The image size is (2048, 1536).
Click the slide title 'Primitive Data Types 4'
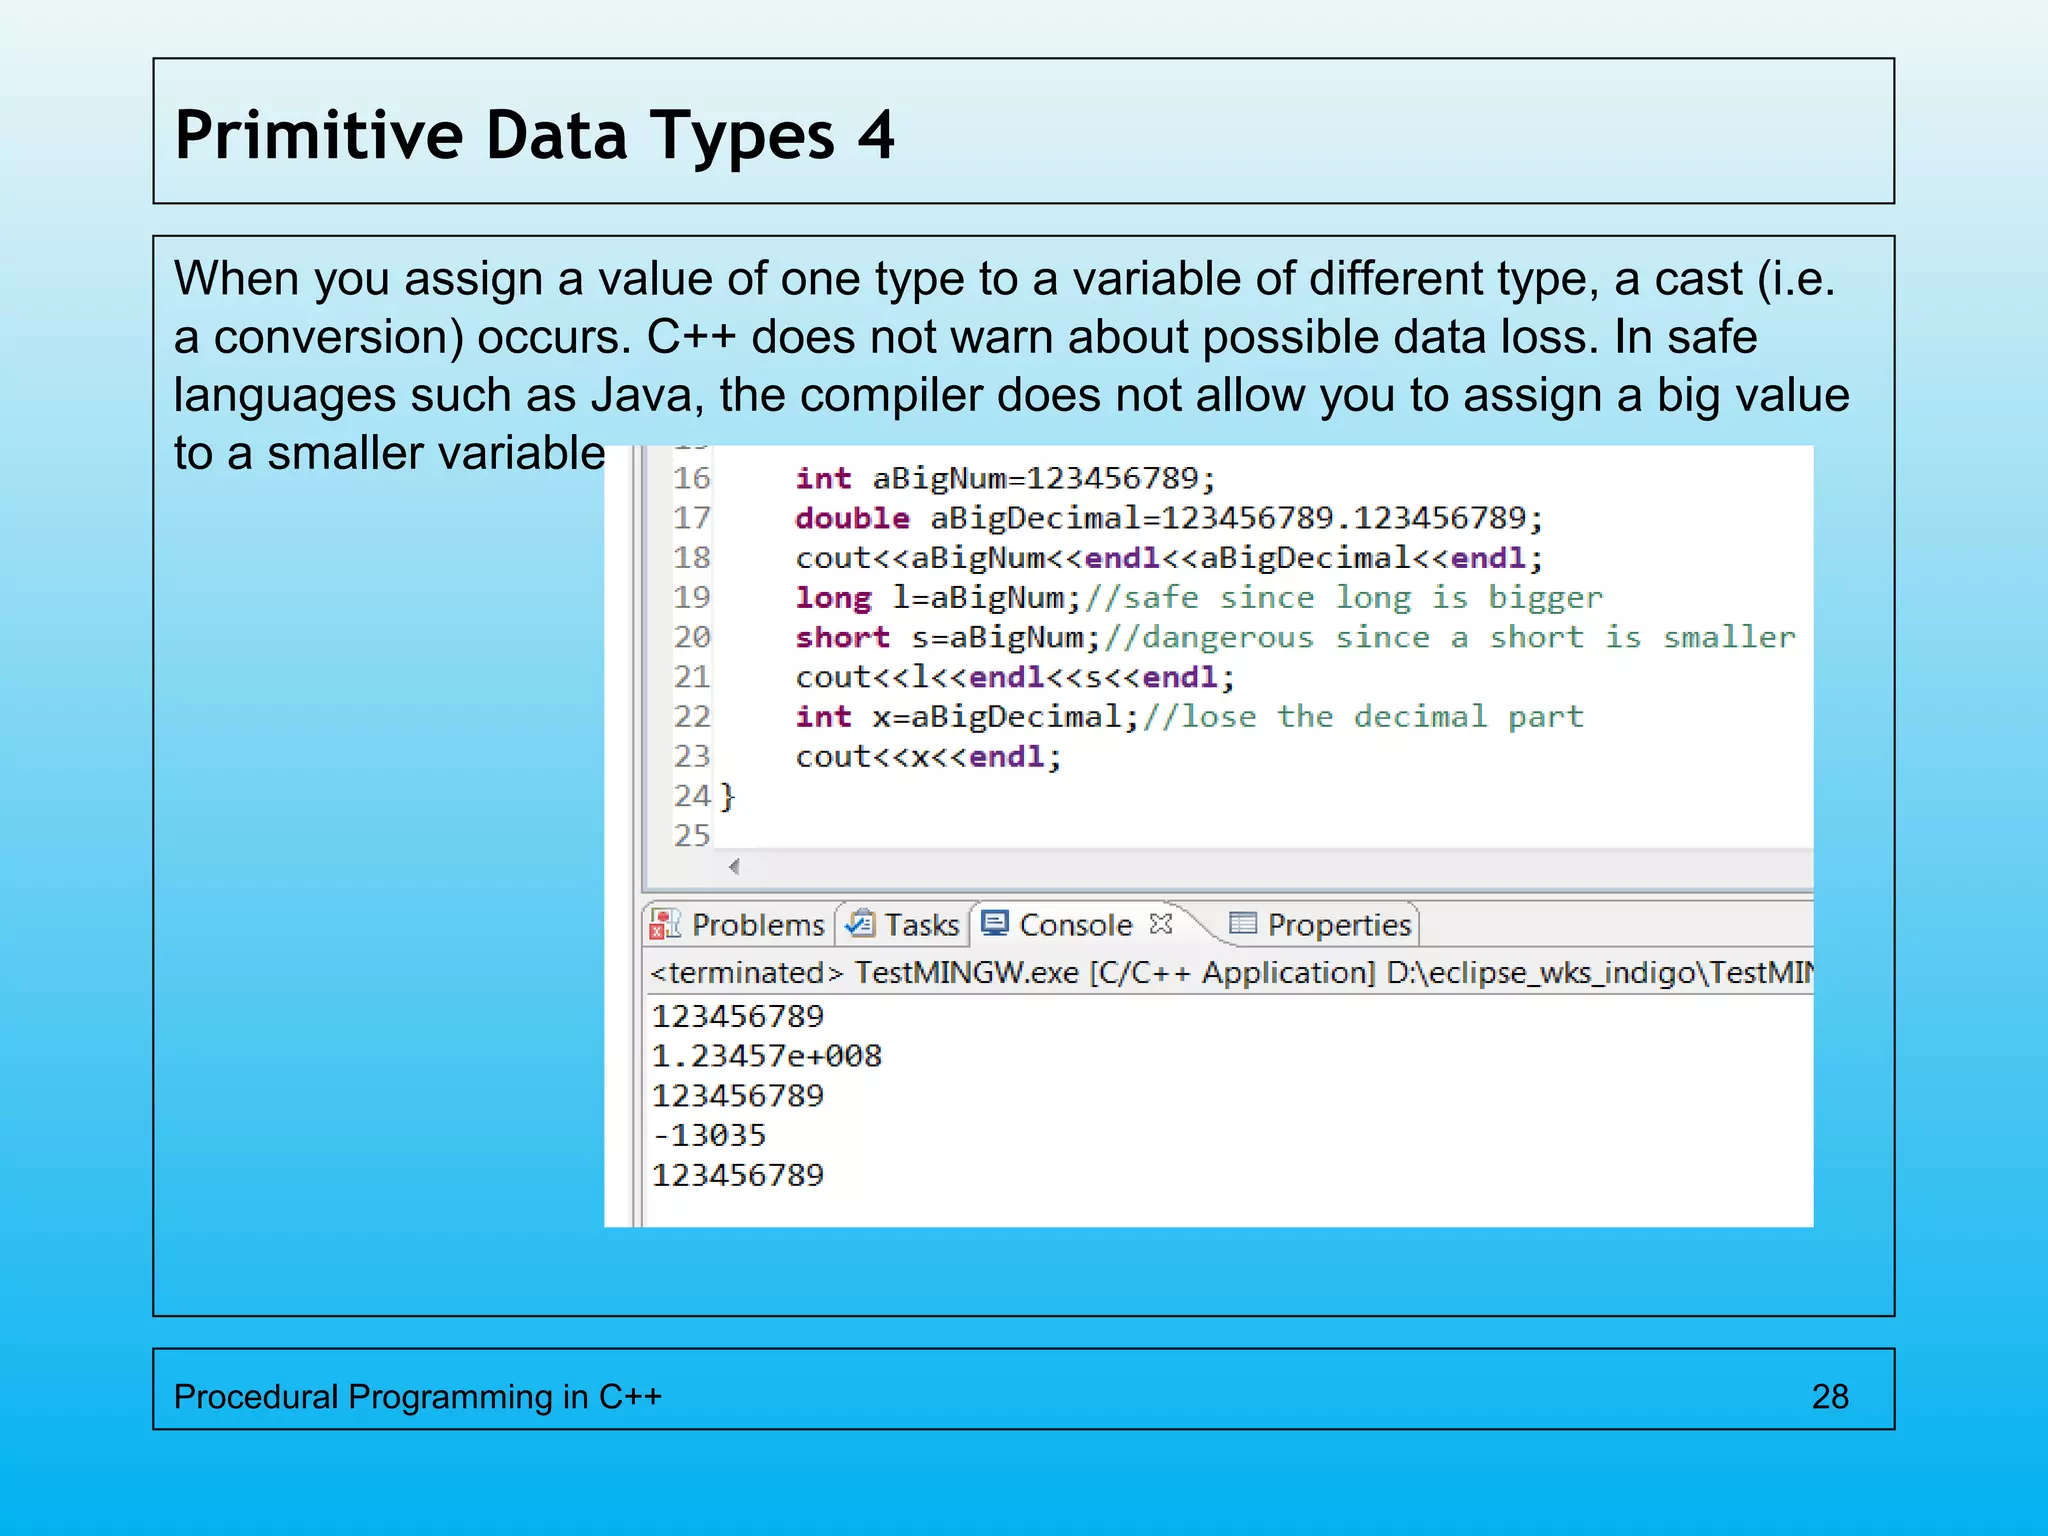(535, 136)
